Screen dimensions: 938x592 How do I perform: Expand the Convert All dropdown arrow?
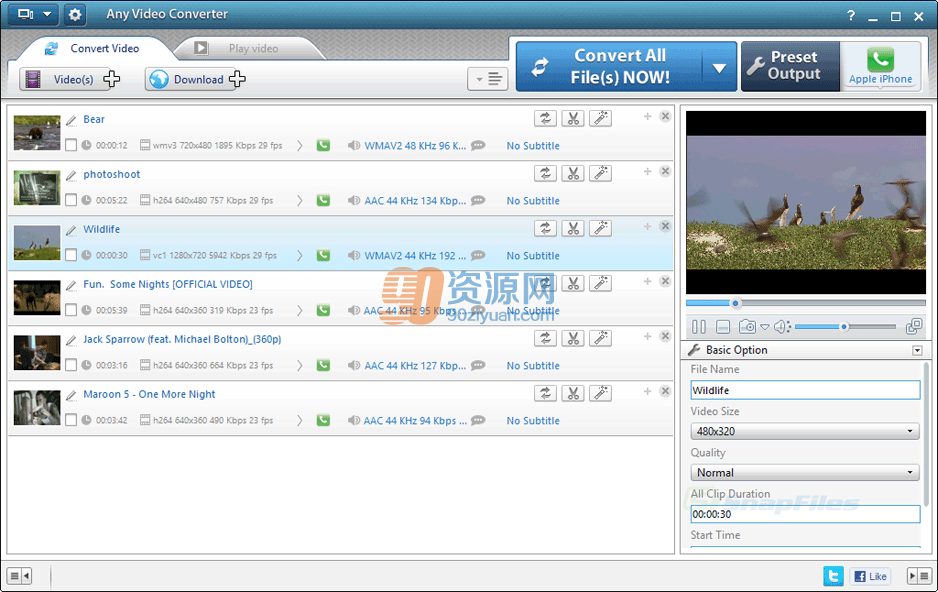pos(720,68)
